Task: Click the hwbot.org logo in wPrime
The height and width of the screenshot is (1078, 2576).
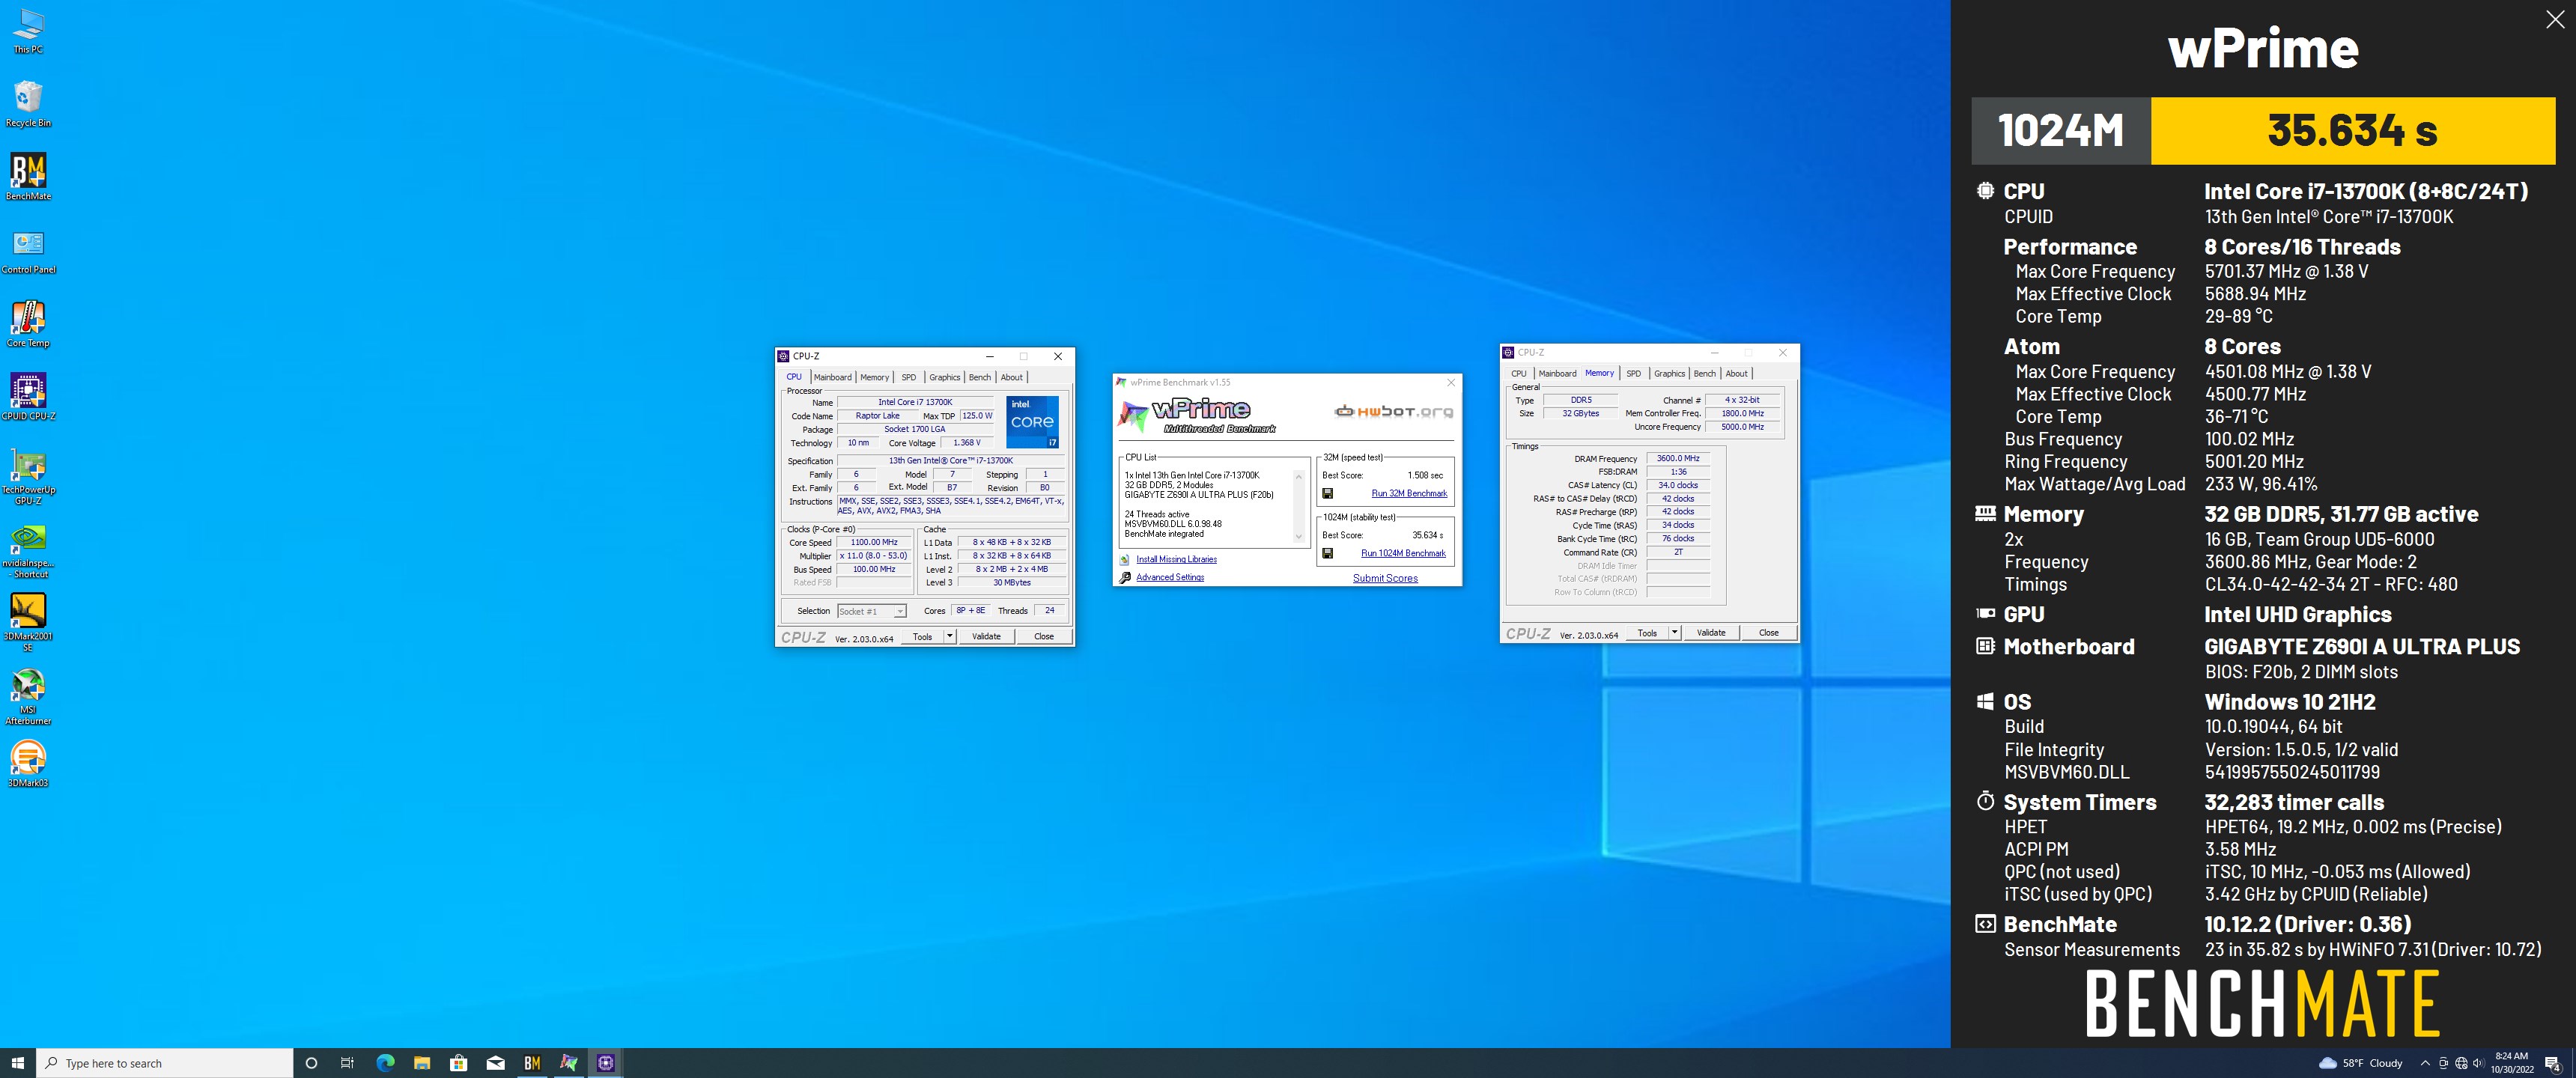Action: coord(1394,412)
